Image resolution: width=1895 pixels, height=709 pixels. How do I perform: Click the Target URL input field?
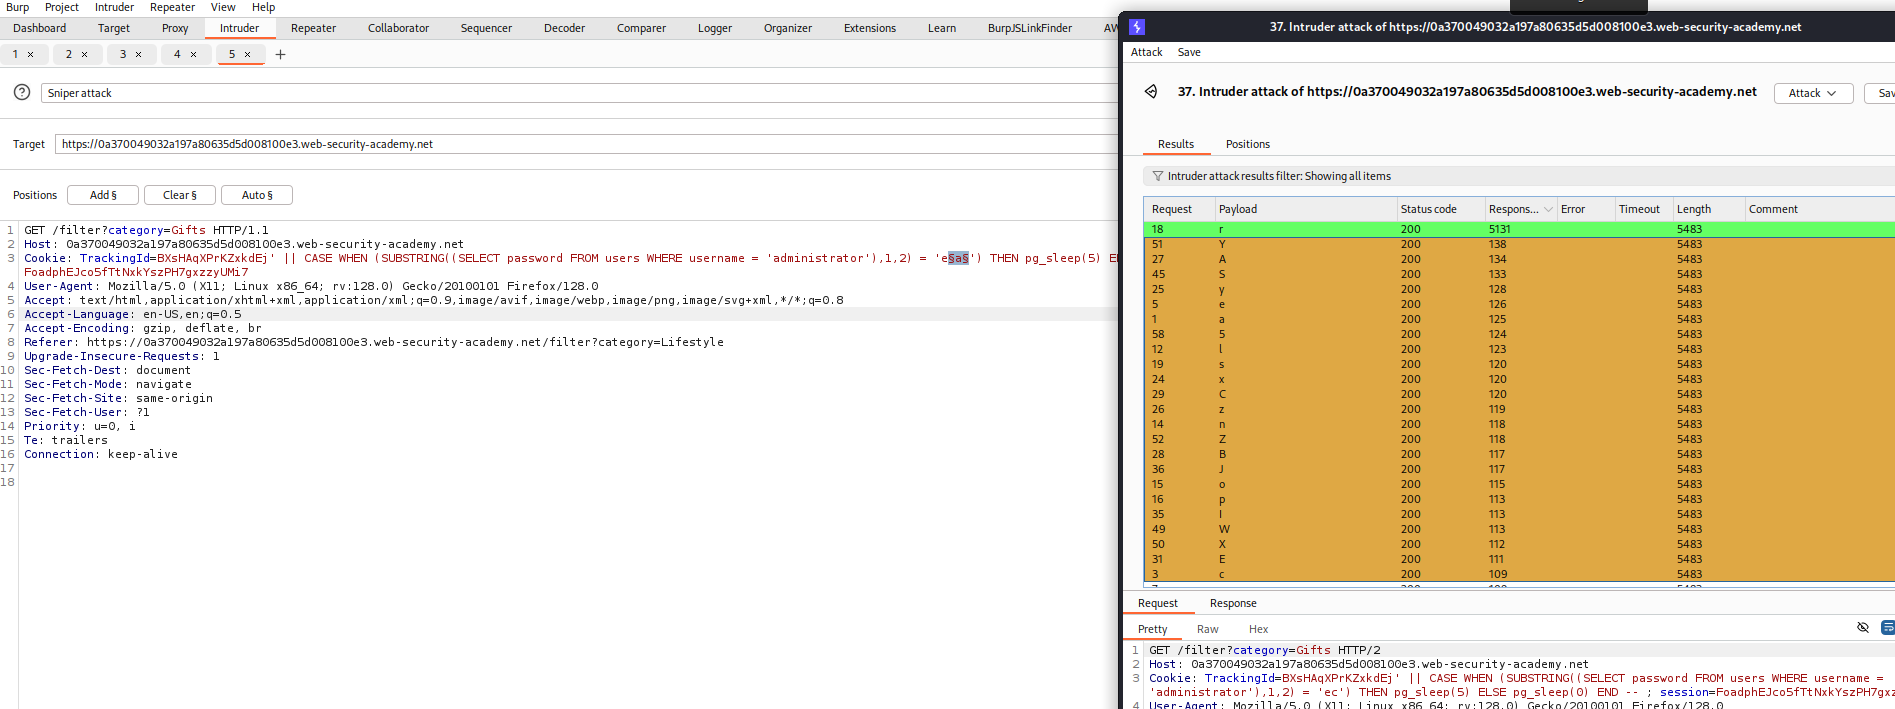586,144
